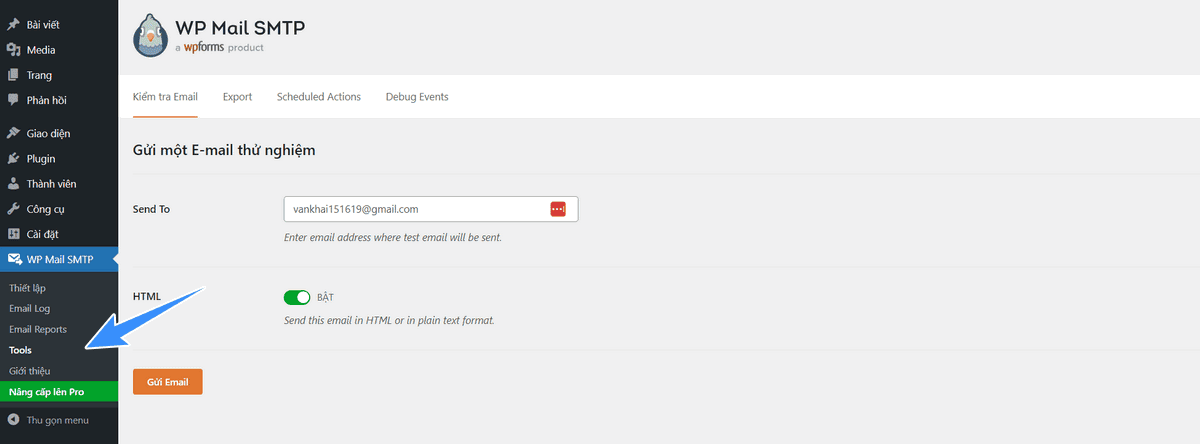Click the Thu gọn menu collapse icon
The image size is (1200, 444).
coord(13,420)
